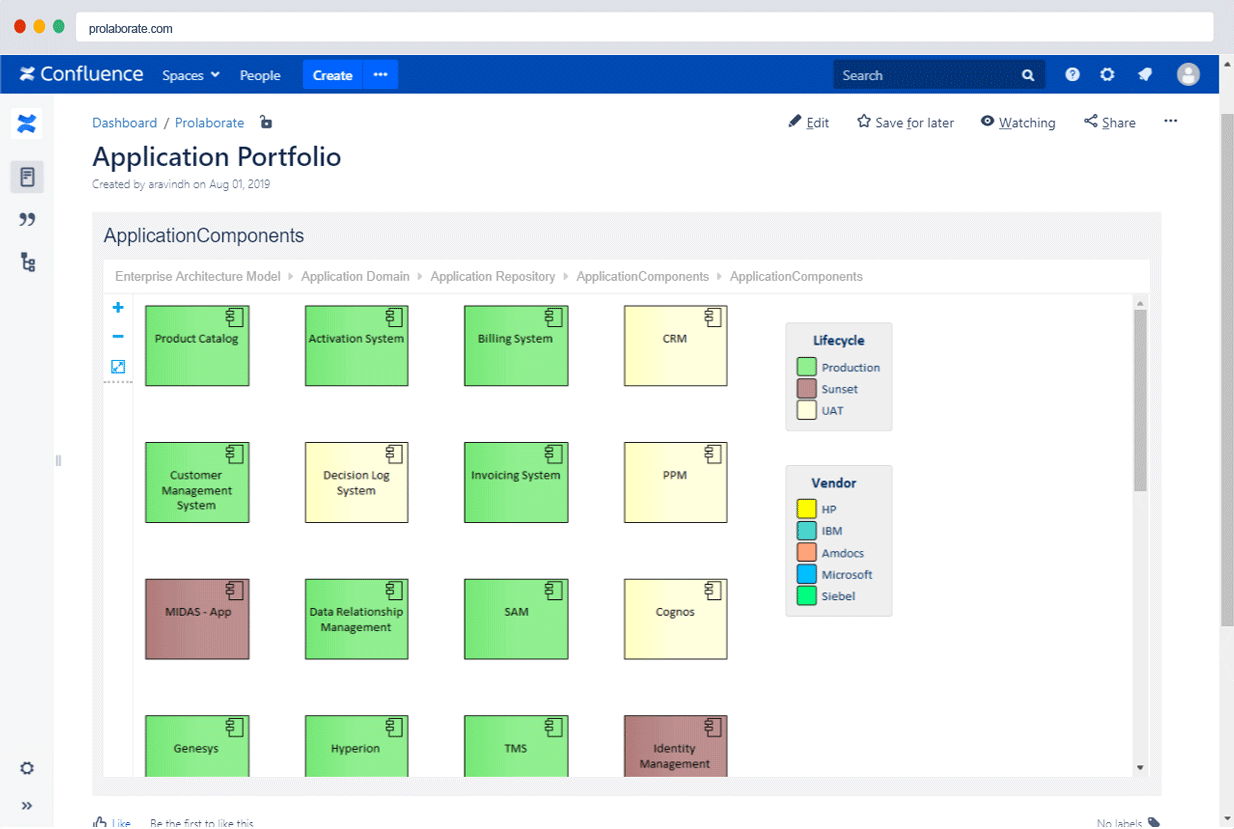Click the Sunset legend swatch
The height and width of the screenshot is (829, 1234).
[x=806, y=389]
